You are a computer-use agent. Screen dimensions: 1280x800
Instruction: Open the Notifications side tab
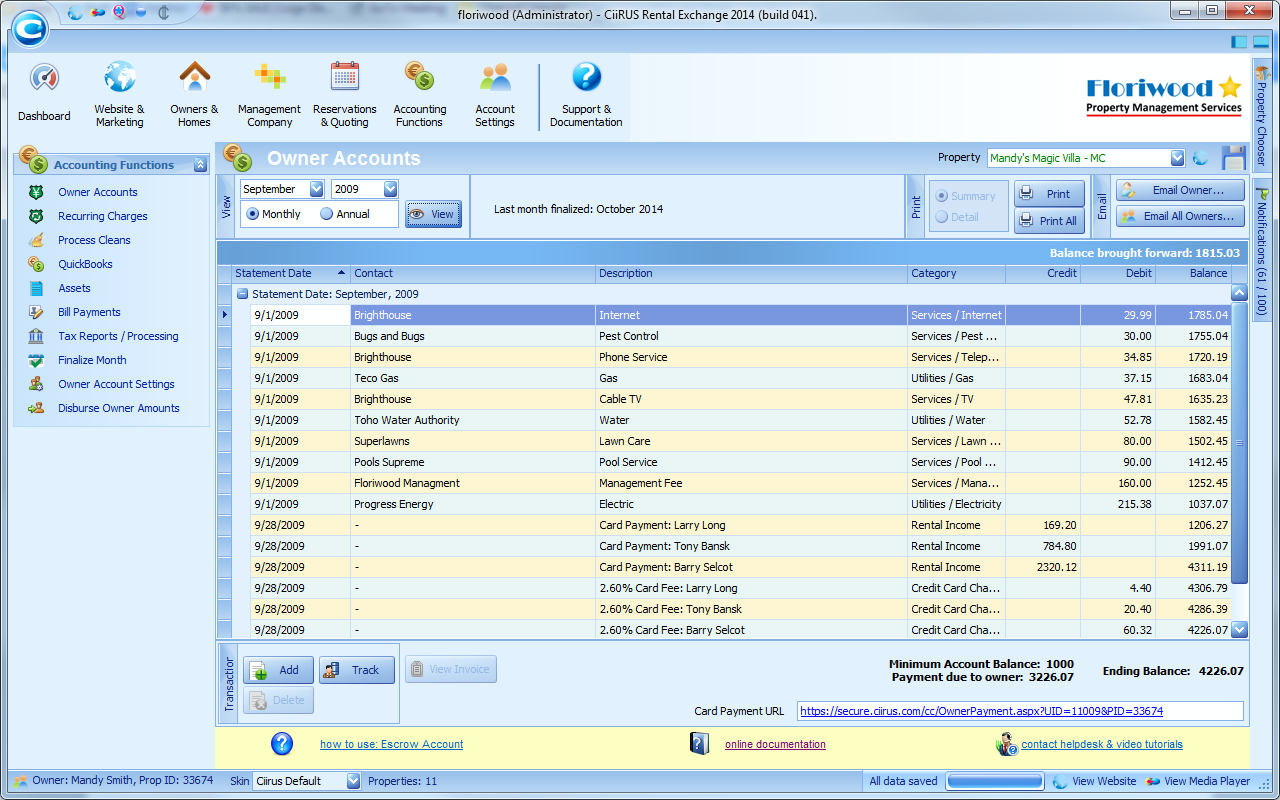1261,250
